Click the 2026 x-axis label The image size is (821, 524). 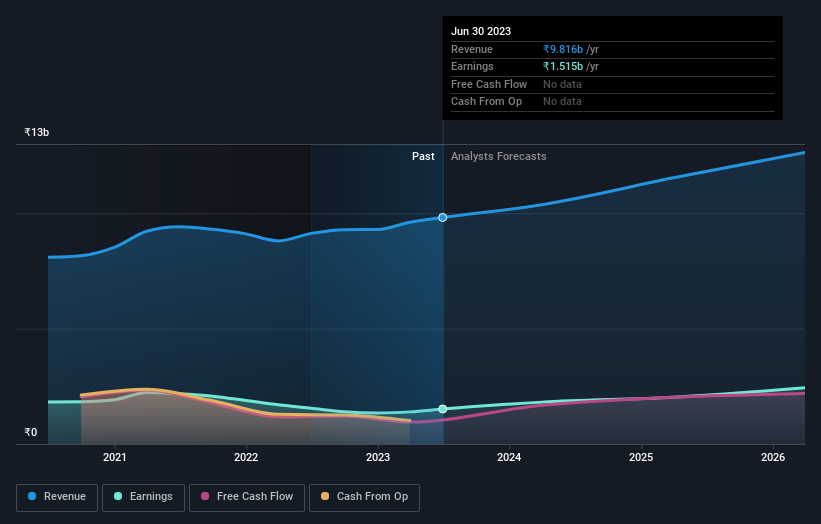click(773, 458)
